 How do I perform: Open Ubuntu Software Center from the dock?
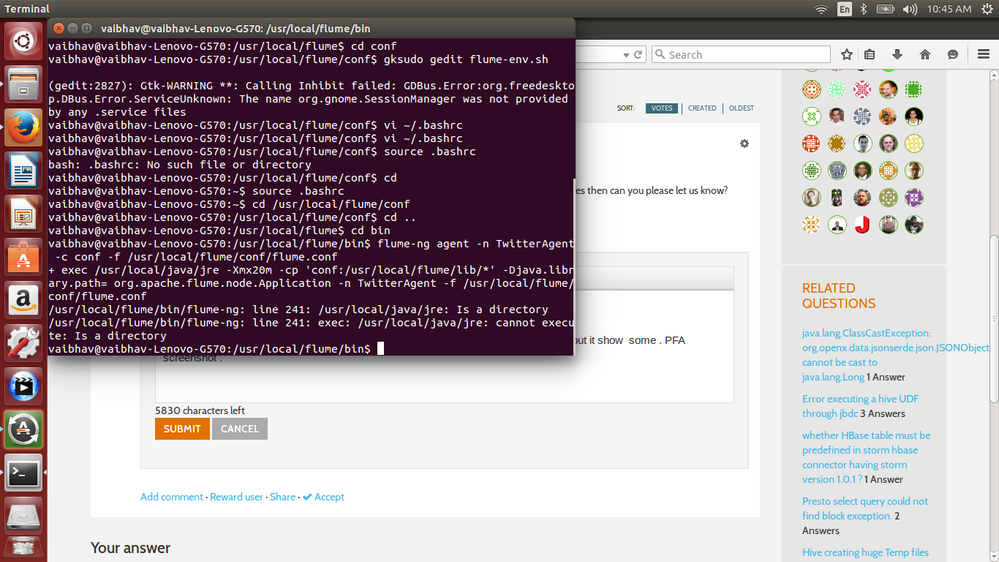[24, 257]
